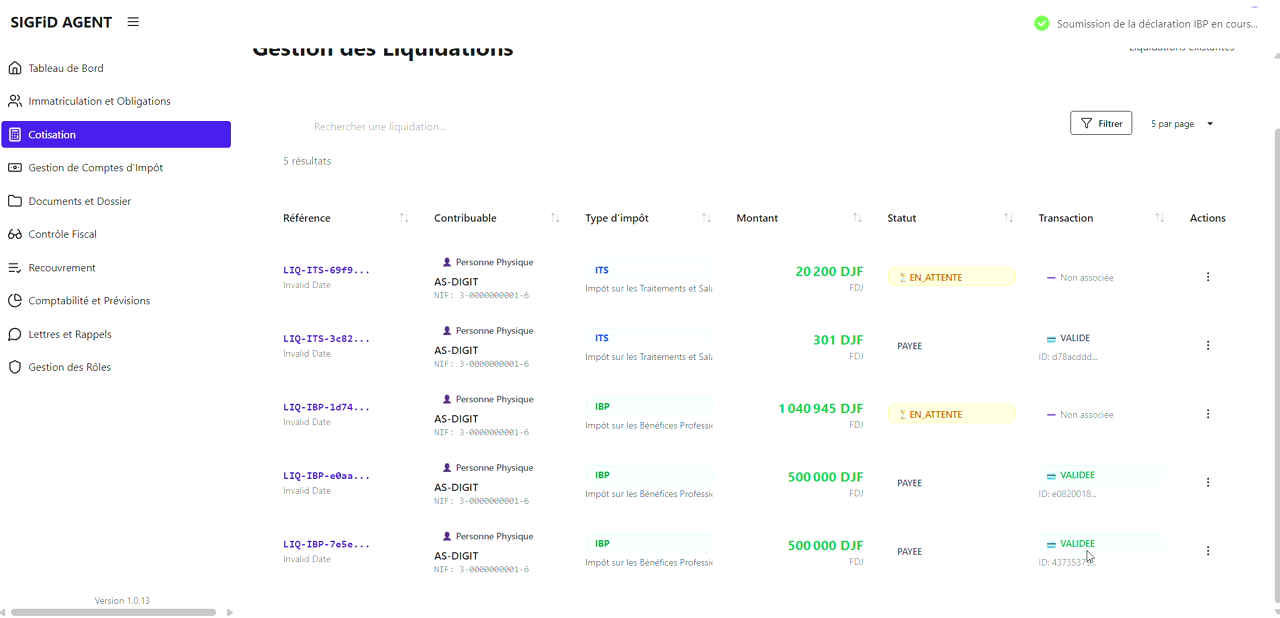
Task: Click the Tableau de Bord home icon
Action: point(15,68)
